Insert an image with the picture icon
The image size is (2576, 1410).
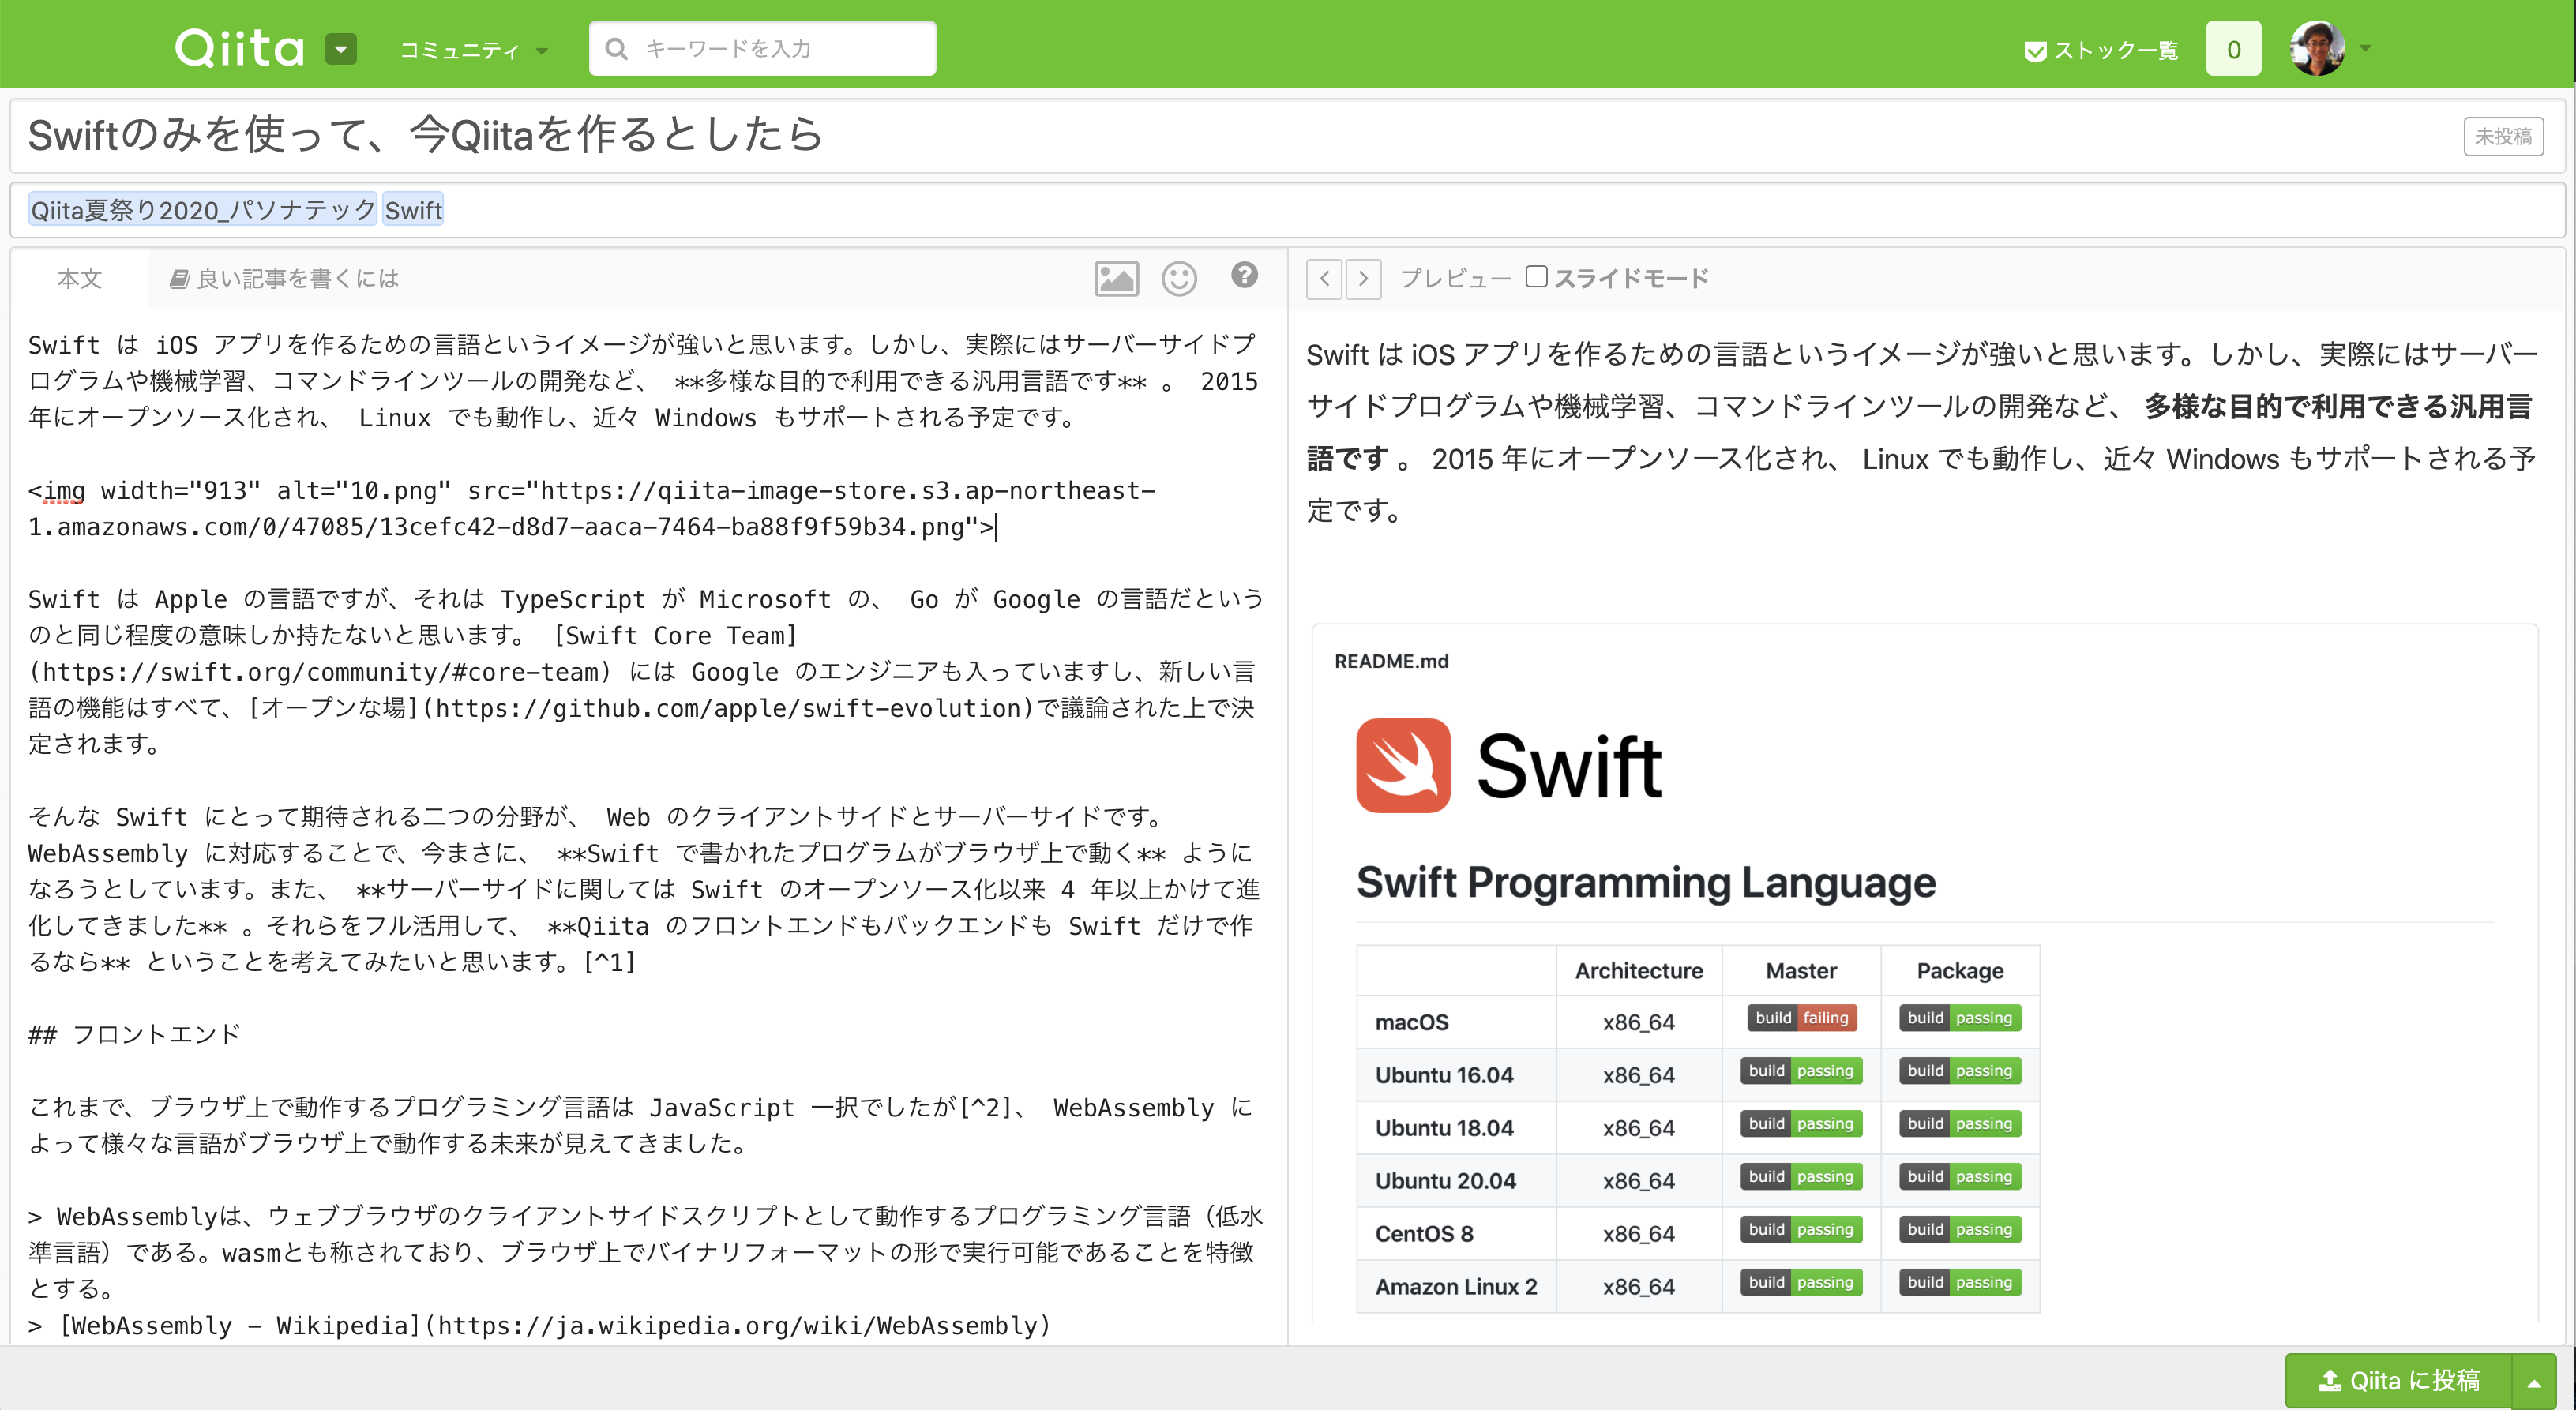click(1116, 278)
